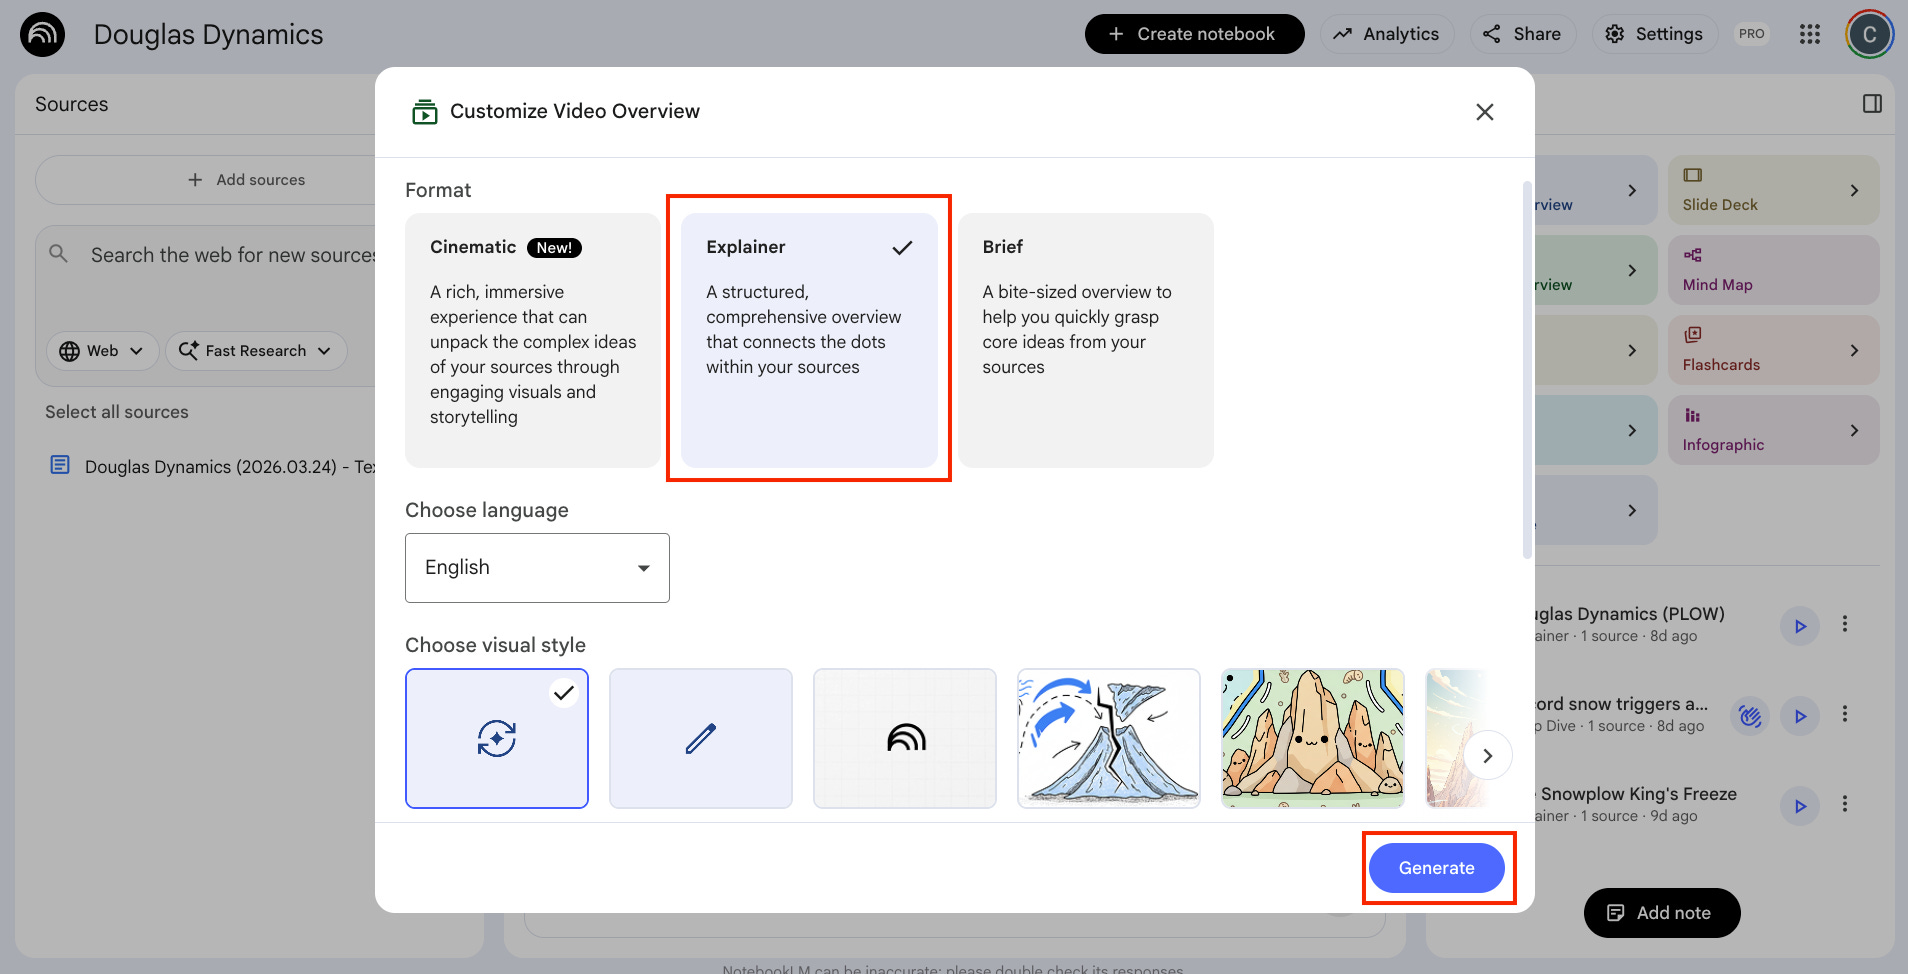Image resolution: width=1908 pixels, height=974 pixels.
Task: Expand the Infographic chevron
Action: coord(1854,430)
